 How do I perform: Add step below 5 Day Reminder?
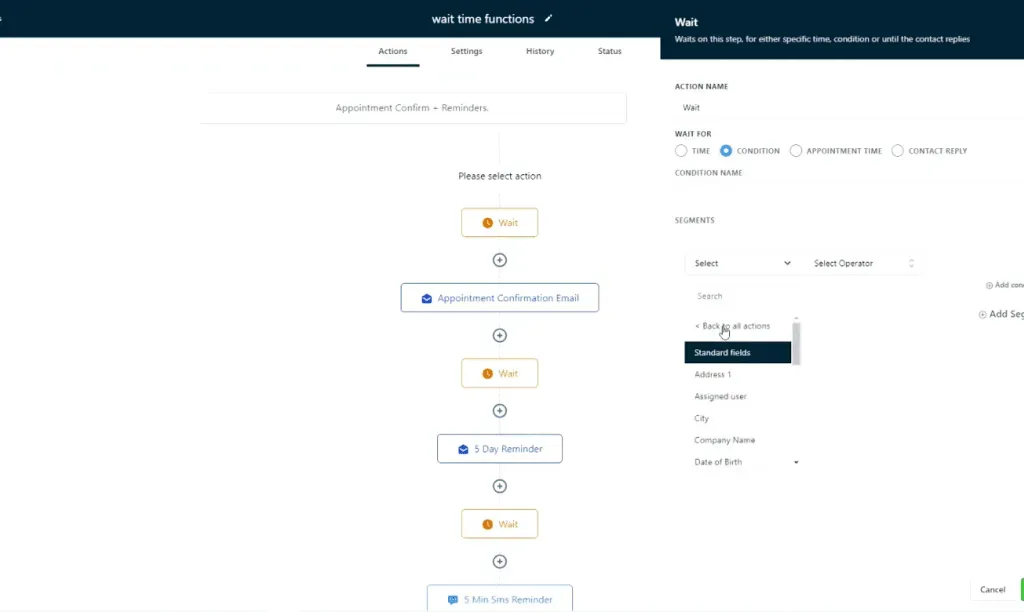click(x=500, y=486)
